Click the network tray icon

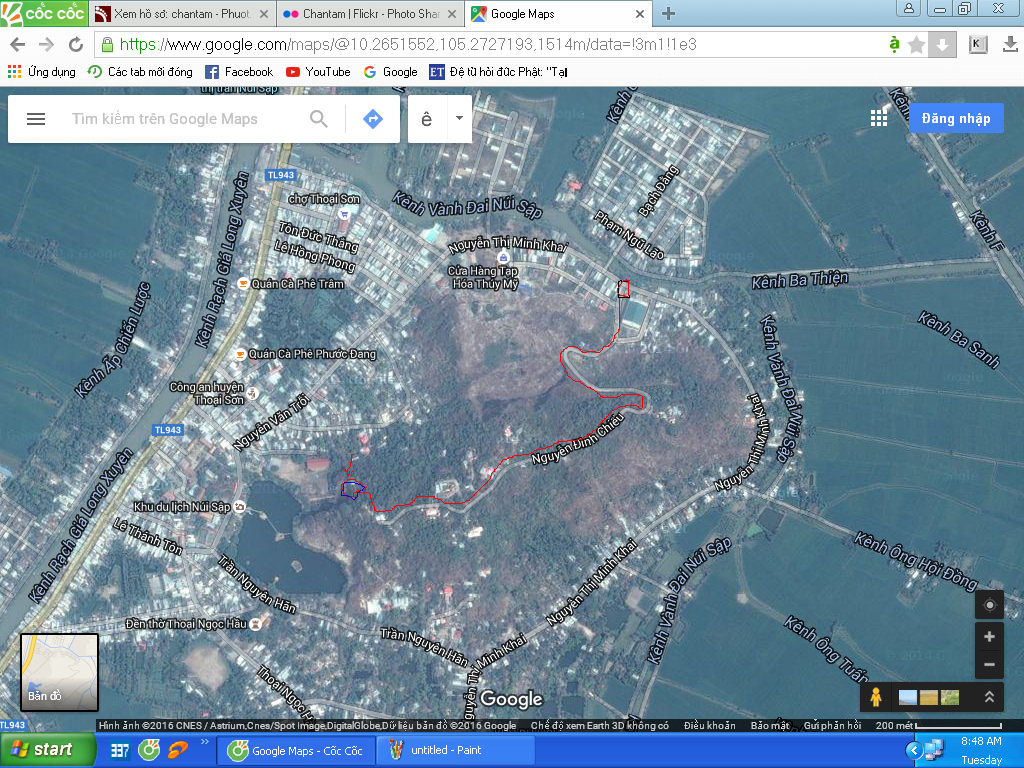(x=935, y=751)
